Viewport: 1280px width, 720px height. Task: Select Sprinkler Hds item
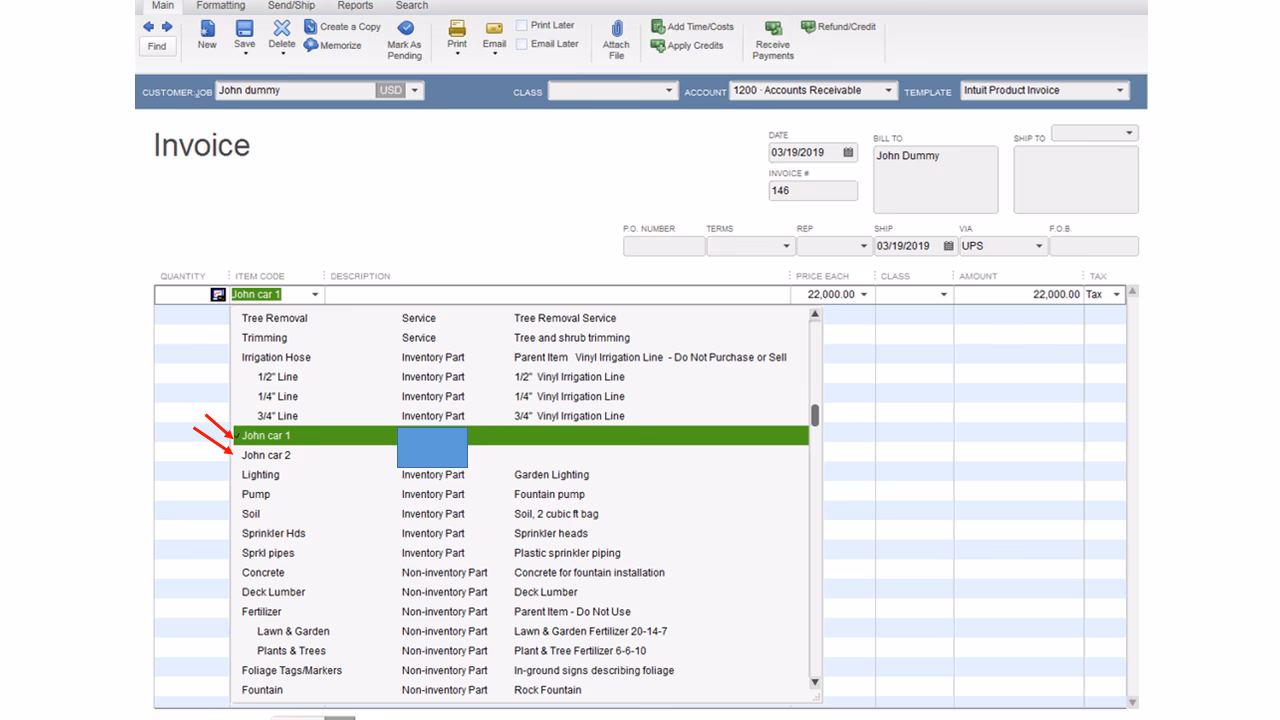point(520,533)
